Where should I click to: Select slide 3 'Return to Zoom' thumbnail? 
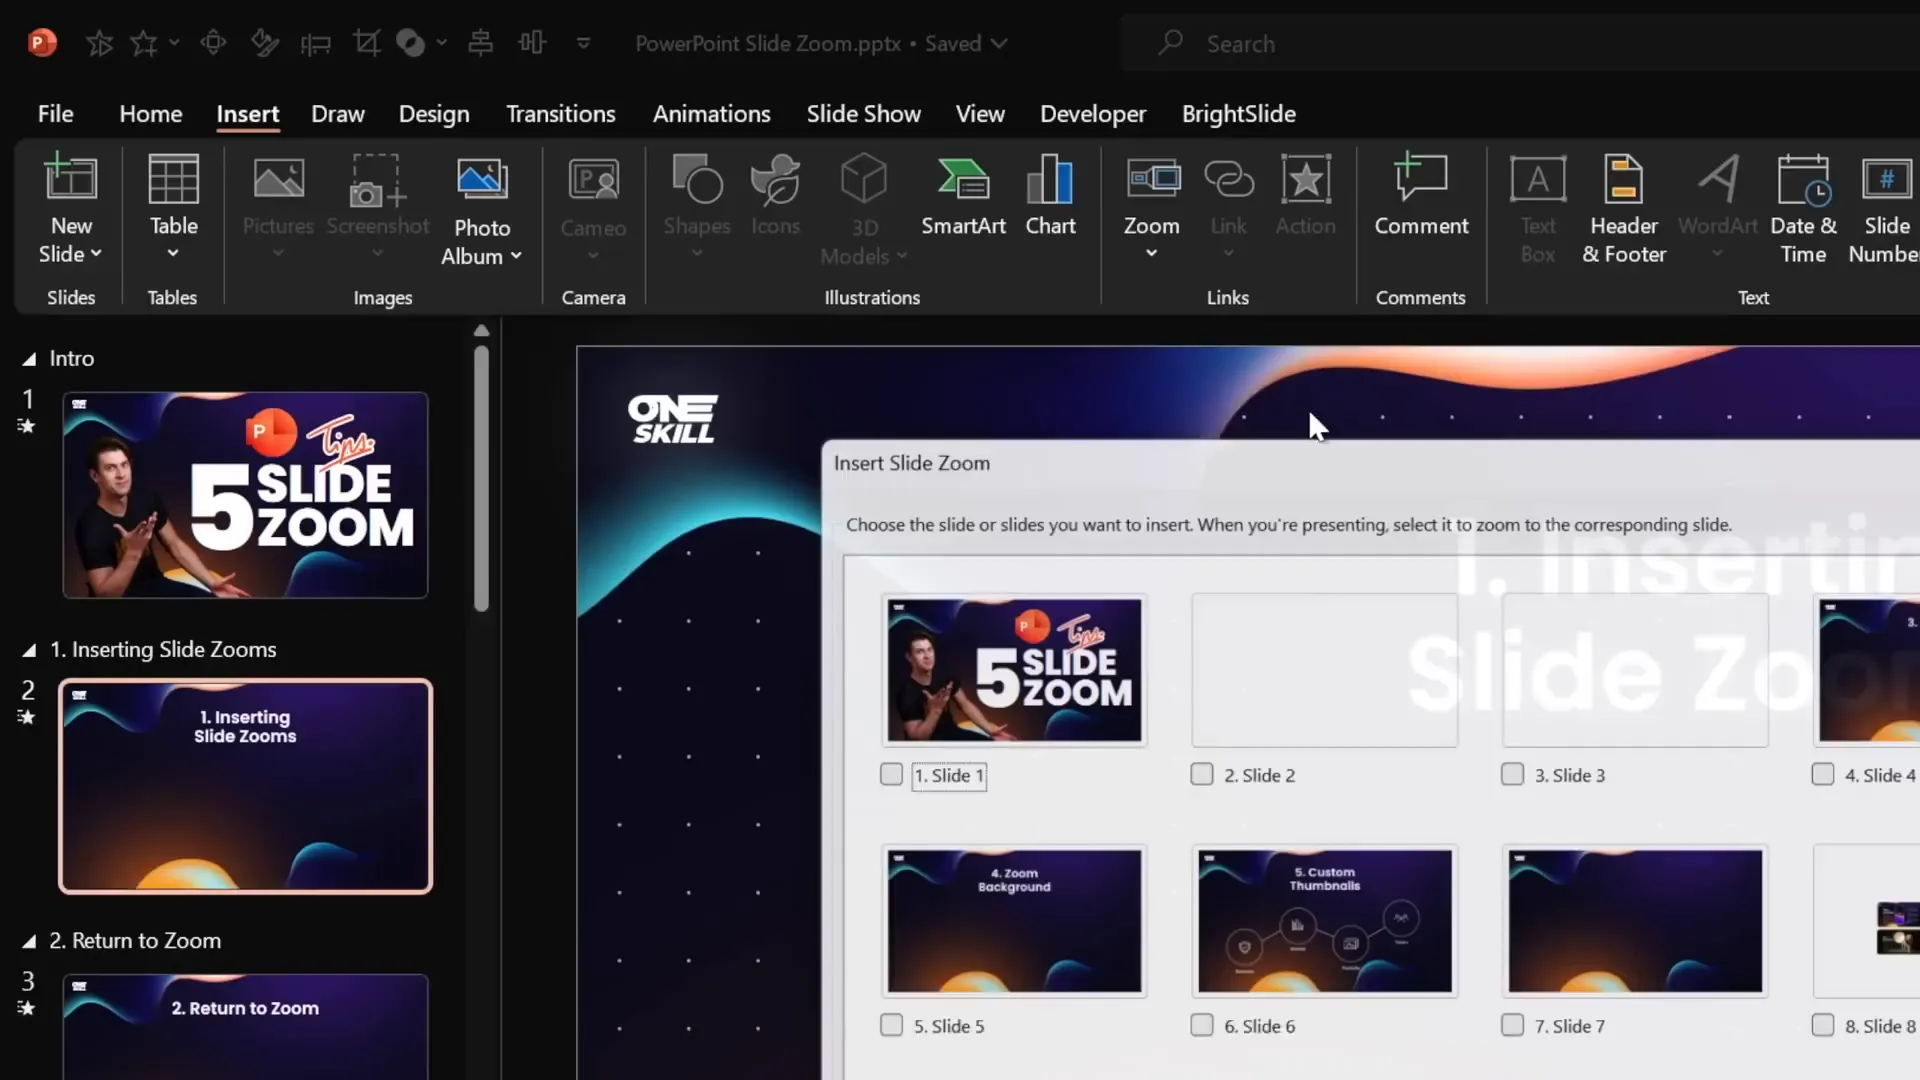(246, 1027)
